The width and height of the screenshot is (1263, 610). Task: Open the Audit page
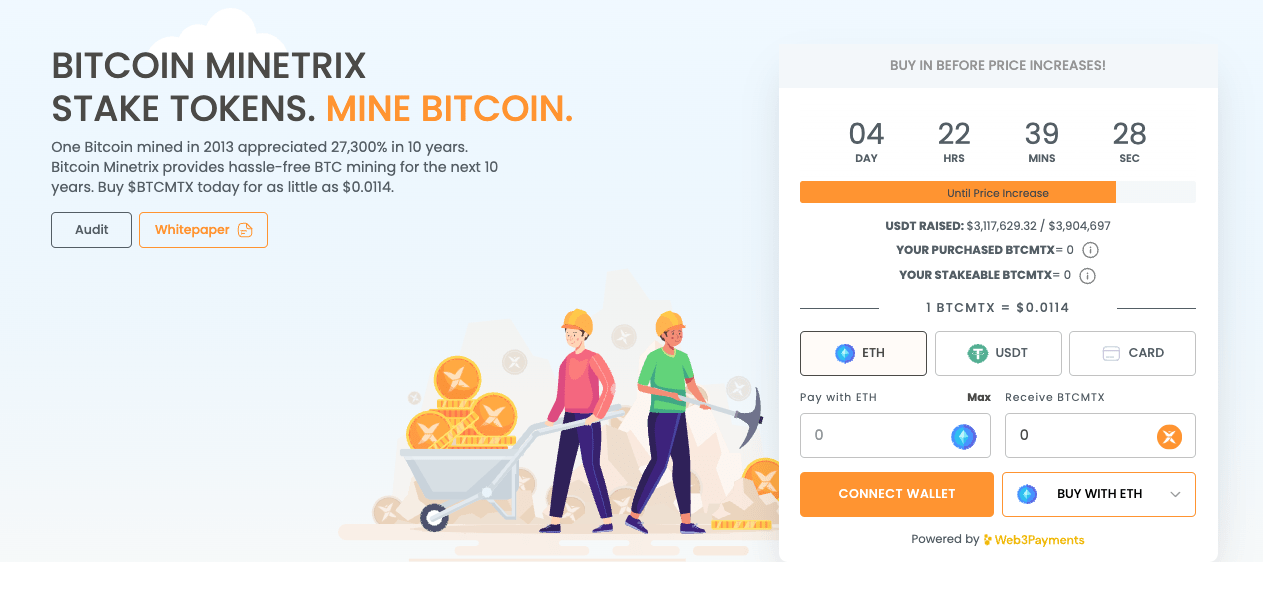91,230
